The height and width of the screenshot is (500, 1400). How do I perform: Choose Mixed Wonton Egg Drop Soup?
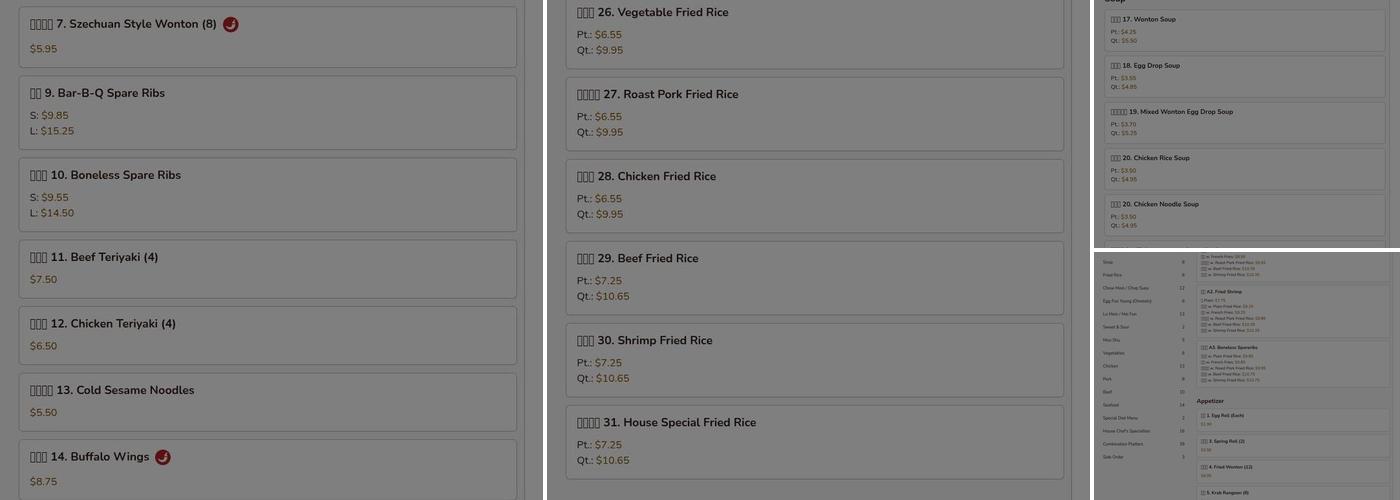click(1244, 122)
